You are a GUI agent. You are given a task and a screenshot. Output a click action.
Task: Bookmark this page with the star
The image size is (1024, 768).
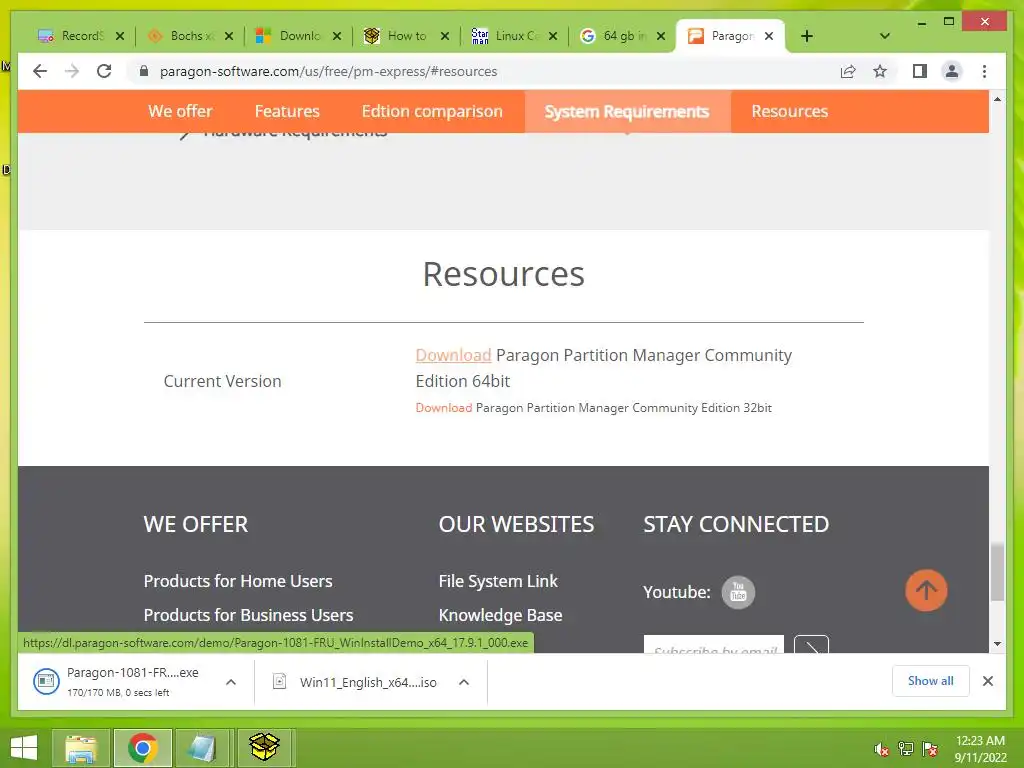point(880,71)
